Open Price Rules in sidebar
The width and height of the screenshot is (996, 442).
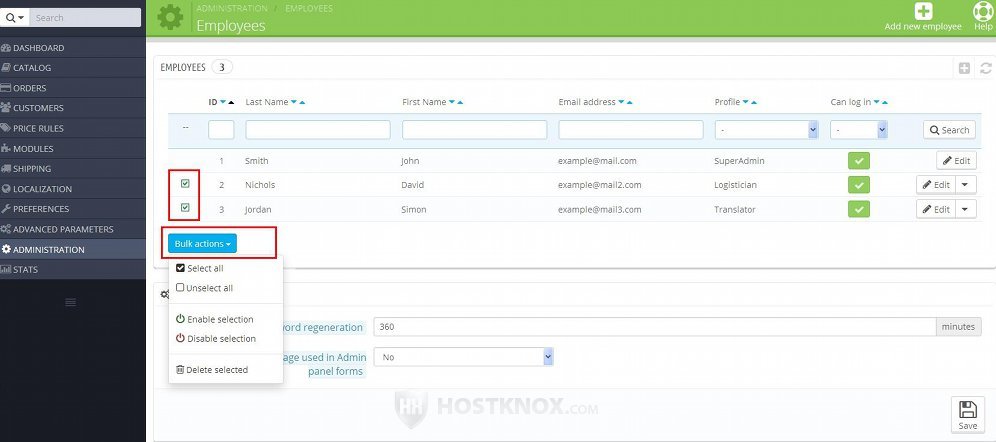(73, 128)
